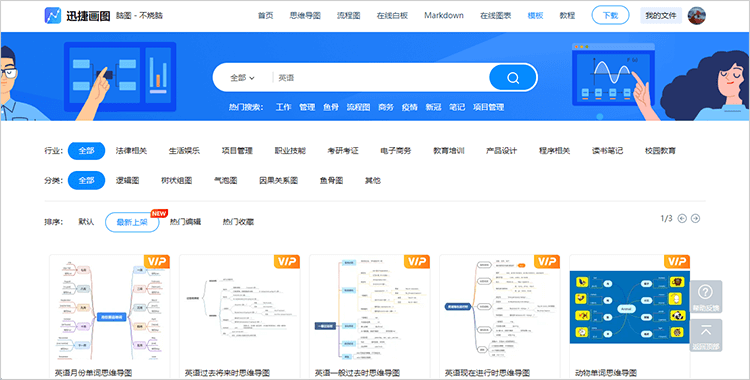Select 产品设计 industry filter
The height and width of the screenshot is (380, 750).
click(502, 151)
